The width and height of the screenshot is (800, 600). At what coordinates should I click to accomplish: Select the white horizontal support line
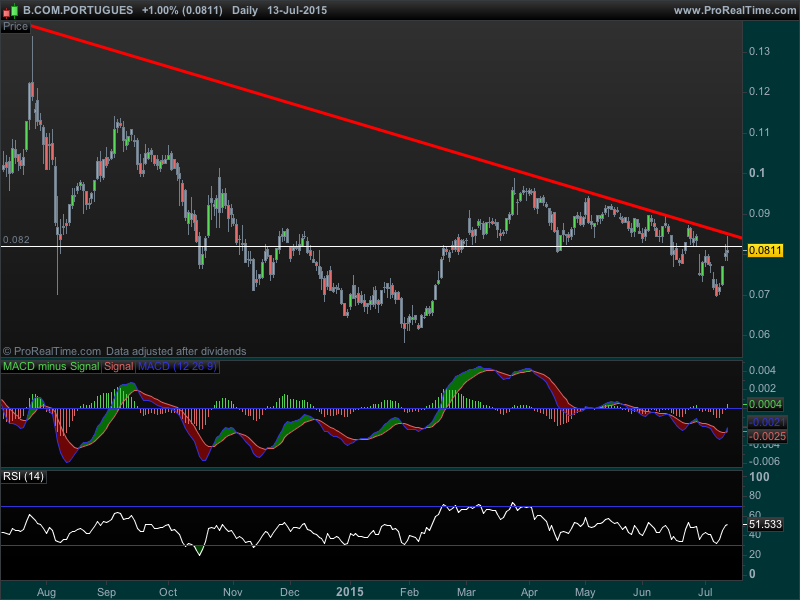point(400,246)
